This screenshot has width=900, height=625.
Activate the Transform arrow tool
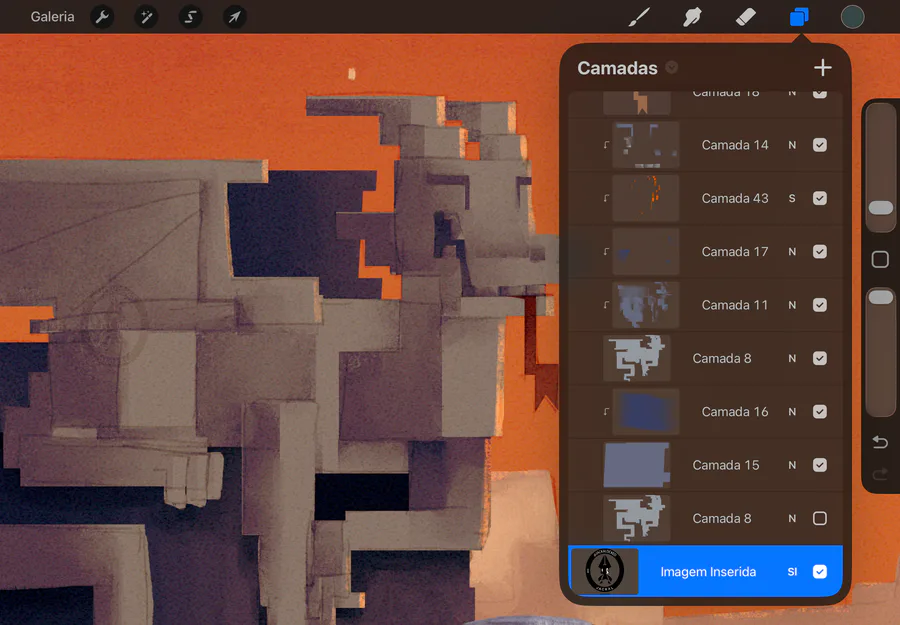[x=234, y=17]
